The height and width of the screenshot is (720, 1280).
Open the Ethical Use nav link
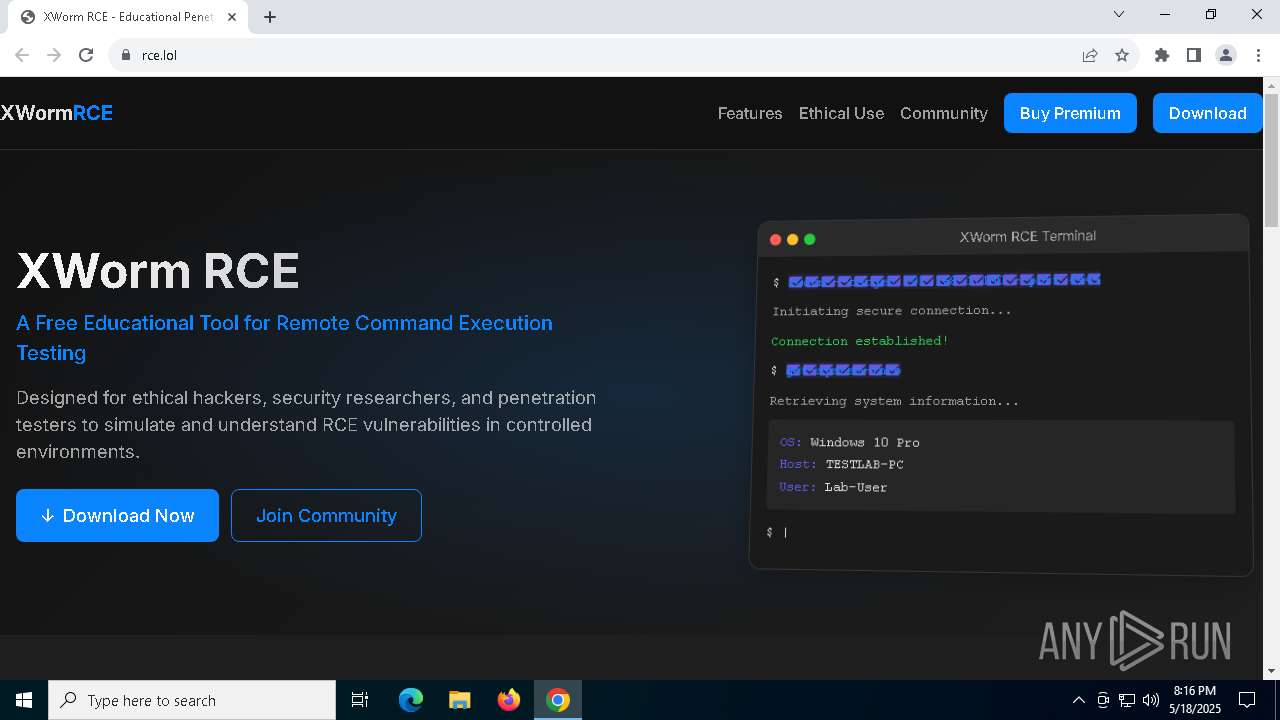click(841, 113)
